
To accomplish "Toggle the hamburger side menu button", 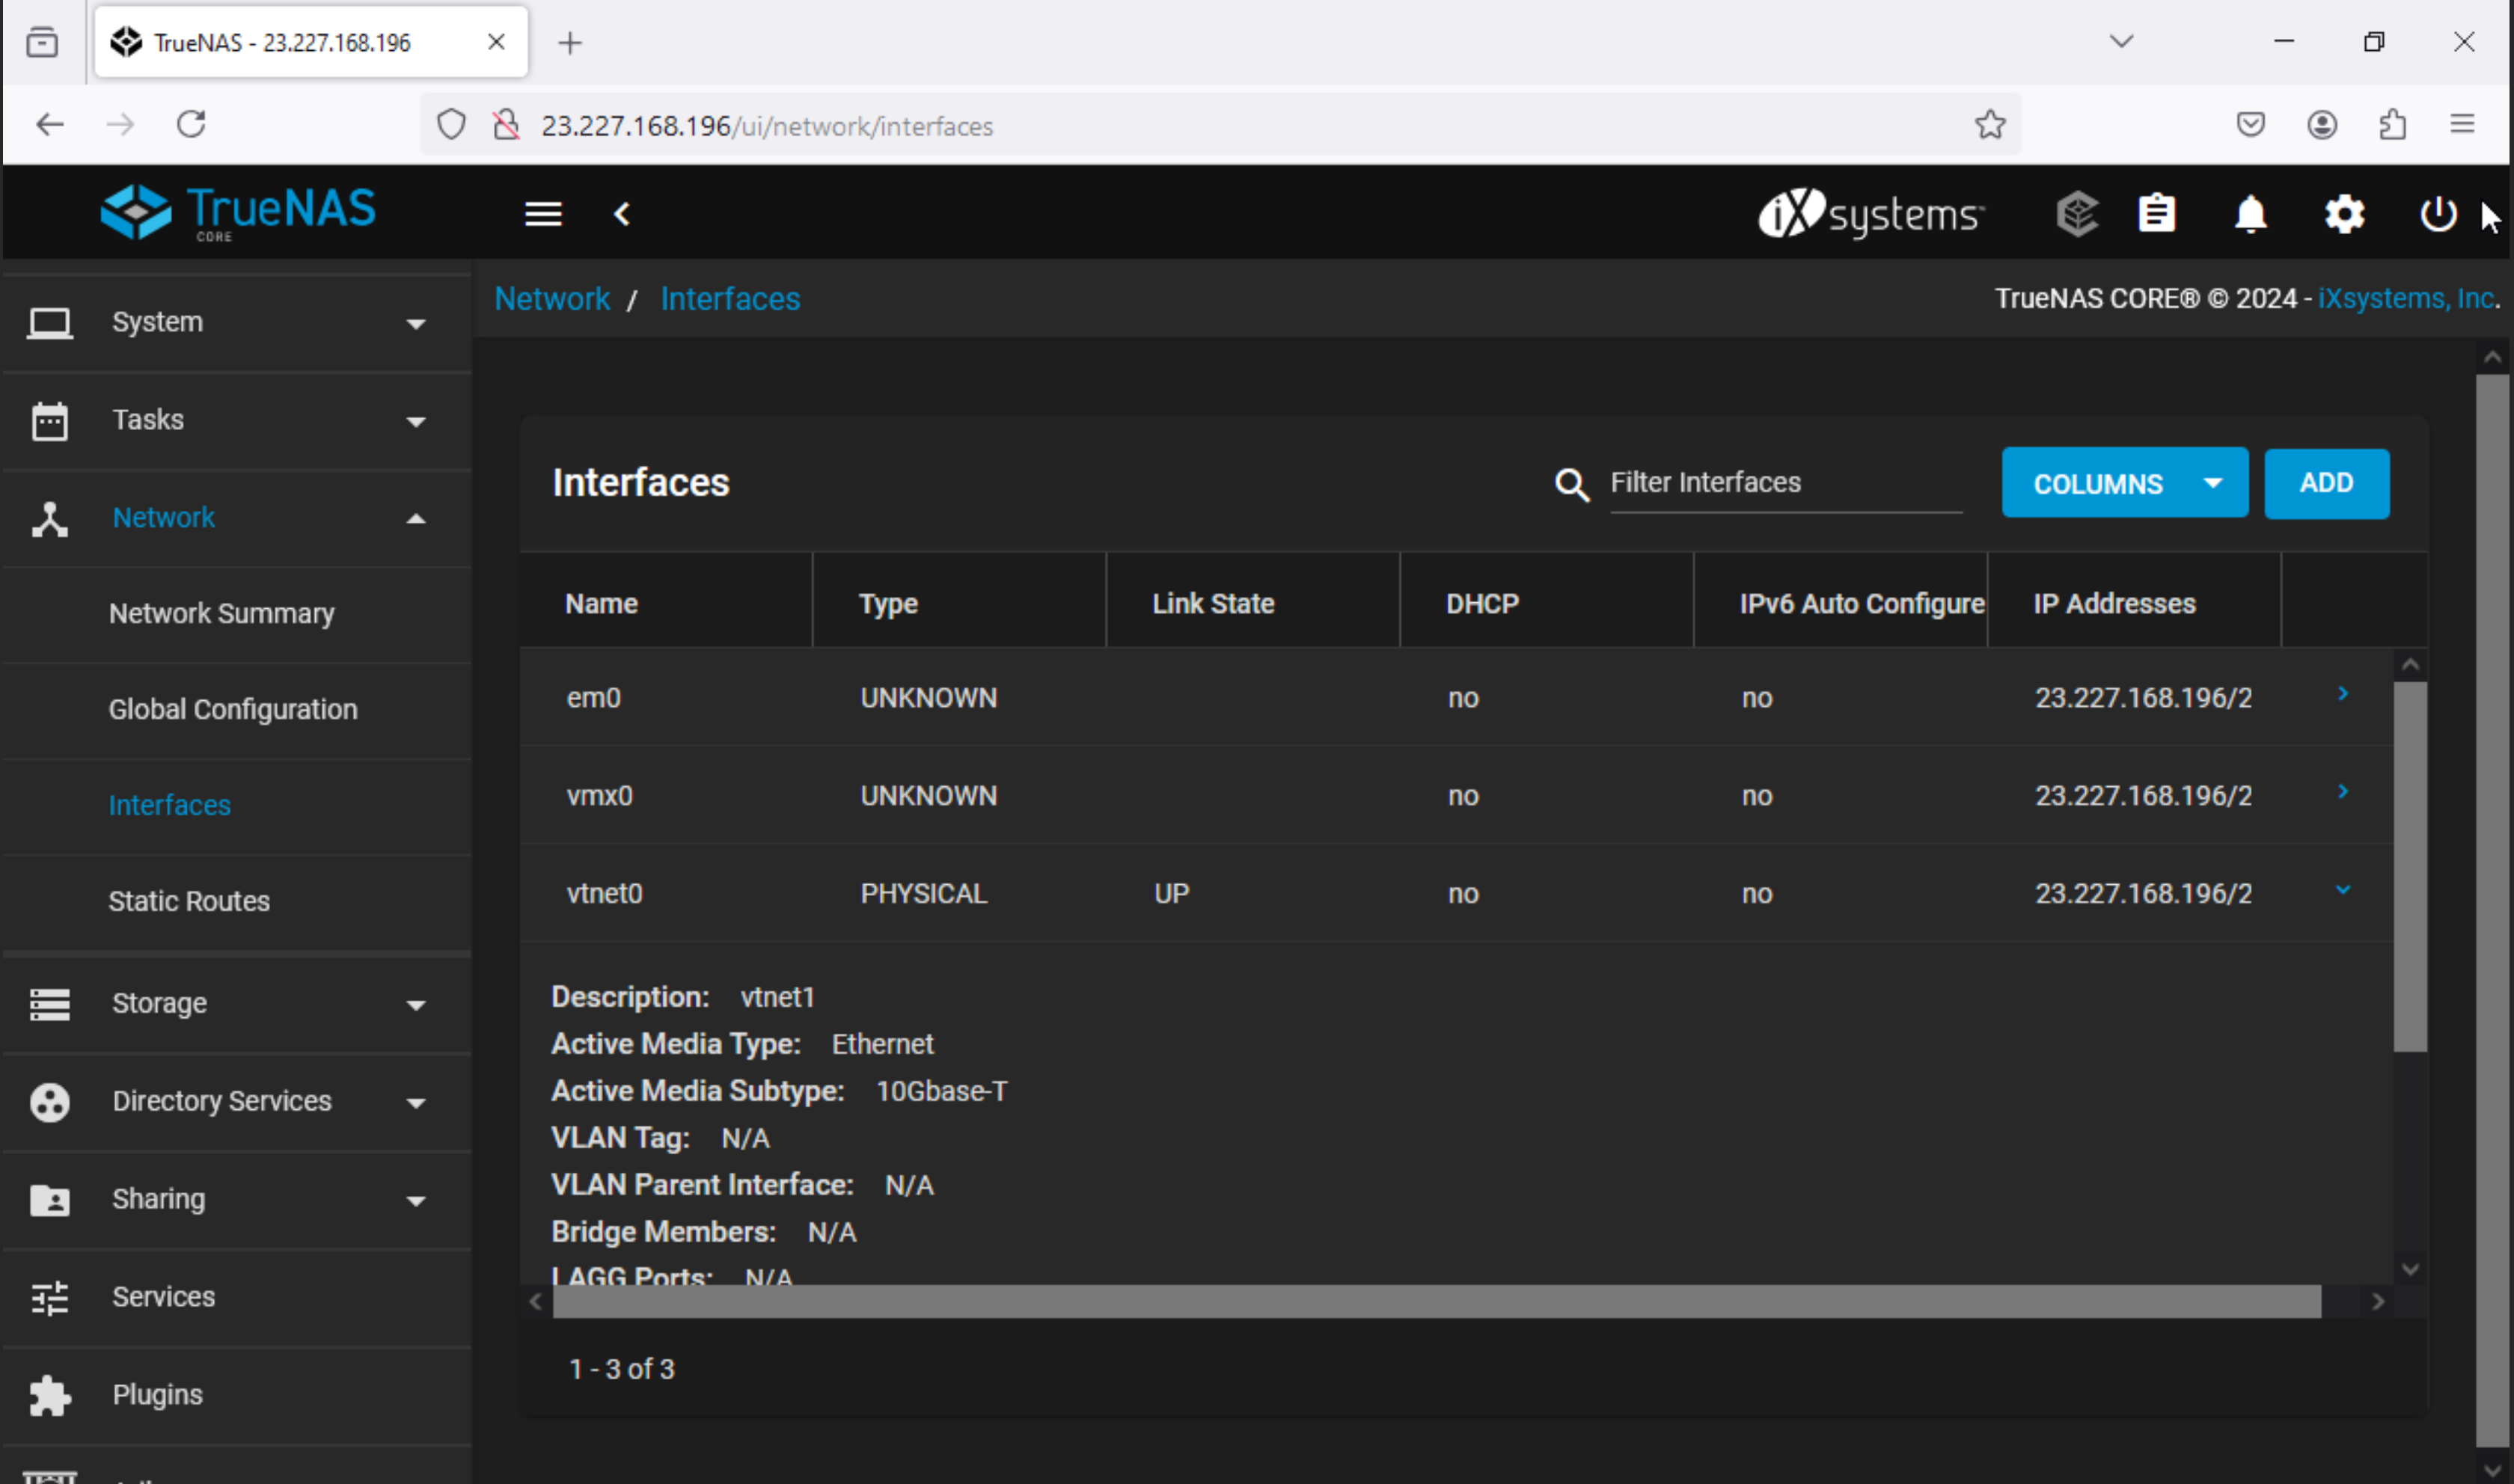I will [543, 214].
